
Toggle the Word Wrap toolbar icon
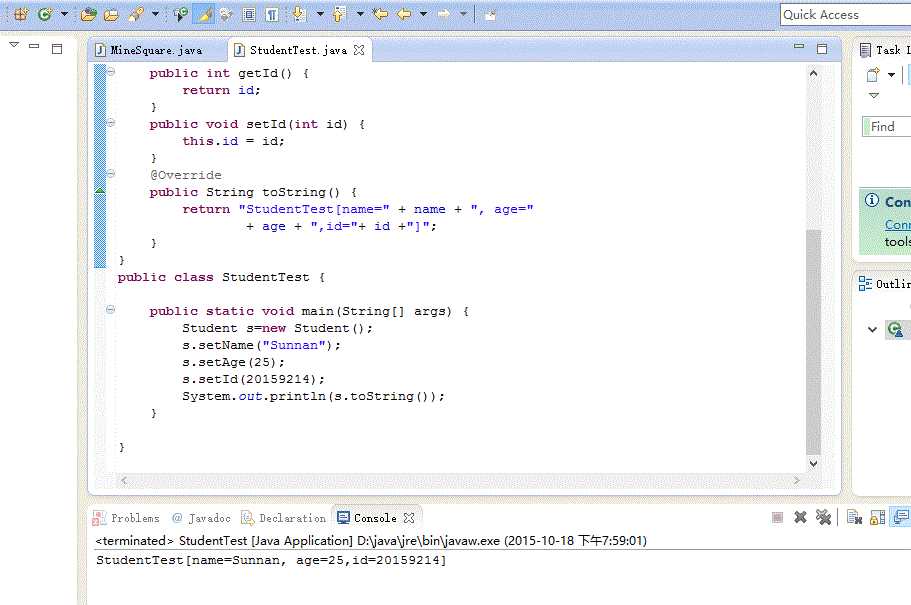pyautogui.click(x=226, y=14)
